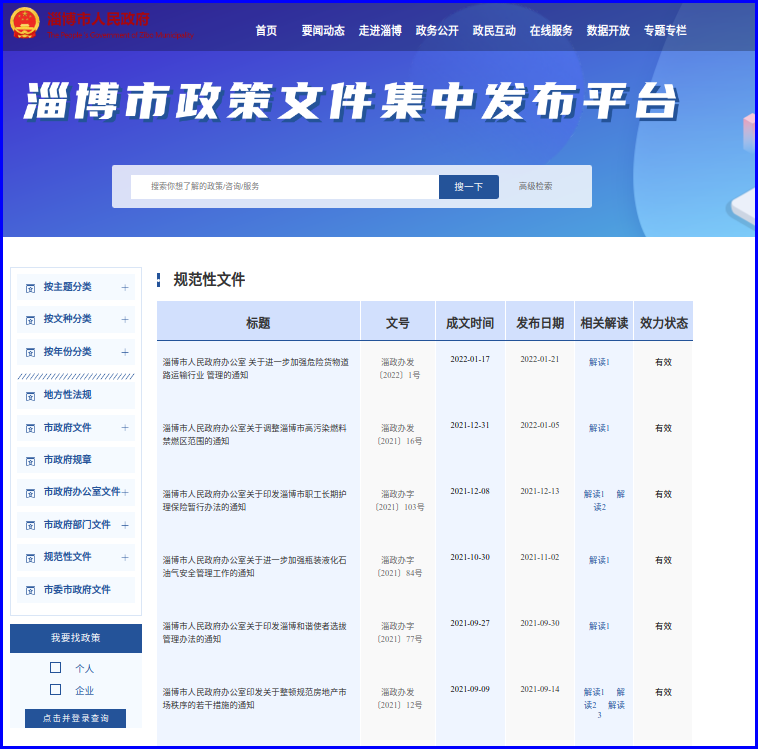760x751 pixels.
Task: Click the icon beside 市政府文件
Action: (x=30, y=428)
